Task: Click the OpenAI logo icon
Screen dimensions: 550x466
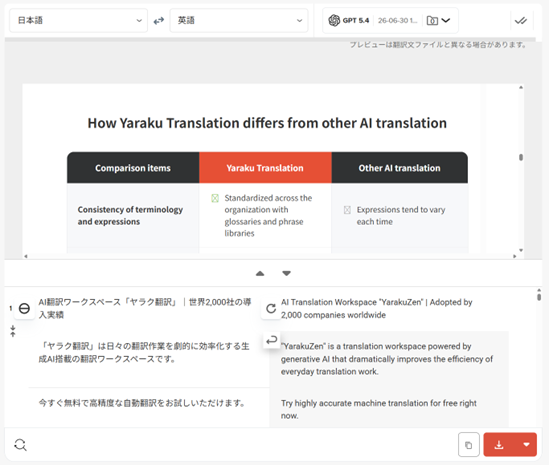Action: [334, 21]
